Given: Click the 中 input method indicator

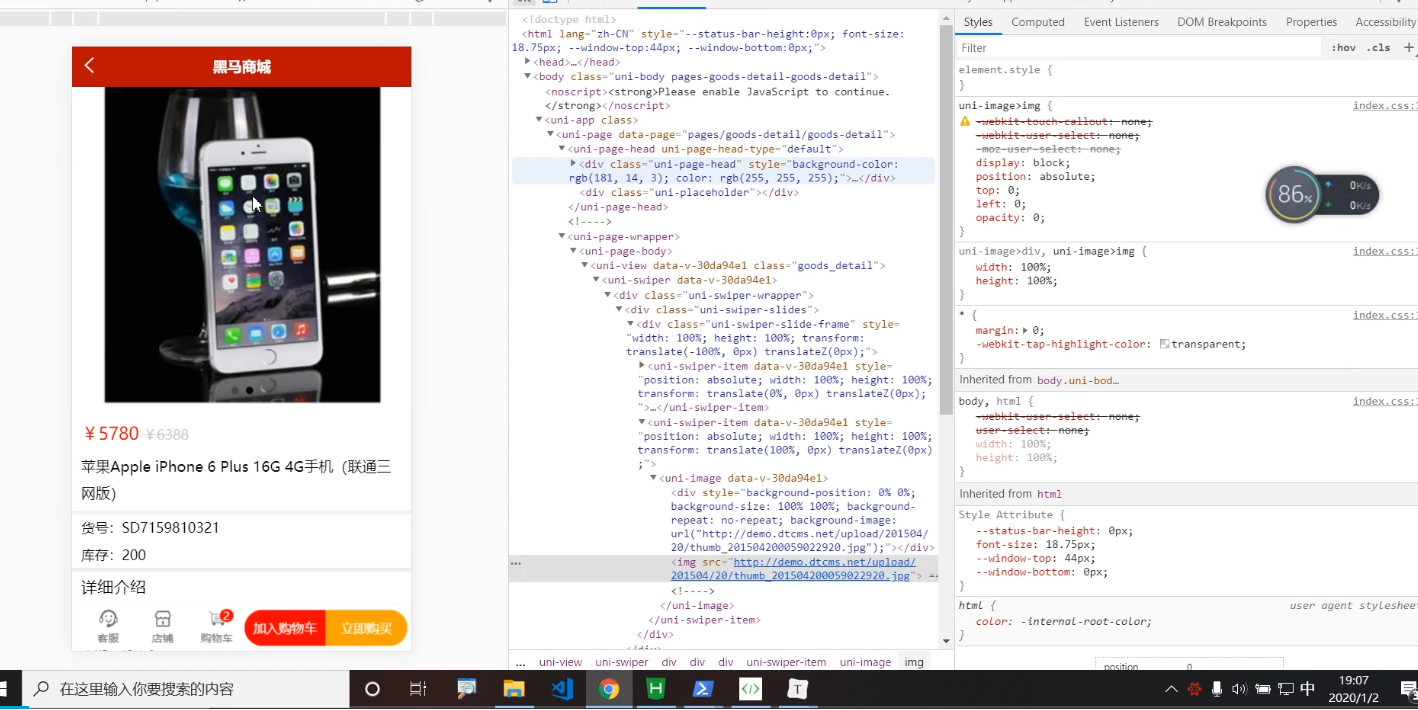Looking at the screenshot, I should click(1307, 689).
